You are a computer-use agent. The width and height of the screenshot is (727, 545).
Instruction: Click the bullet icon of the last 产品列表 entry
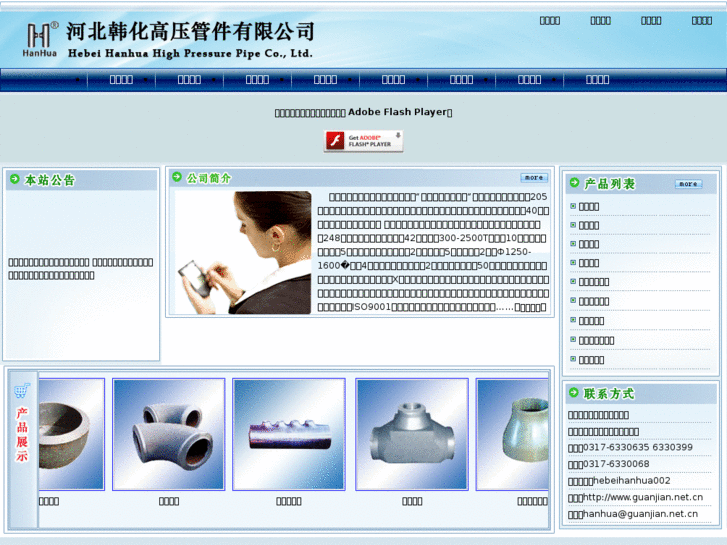[x=573, y=359]
